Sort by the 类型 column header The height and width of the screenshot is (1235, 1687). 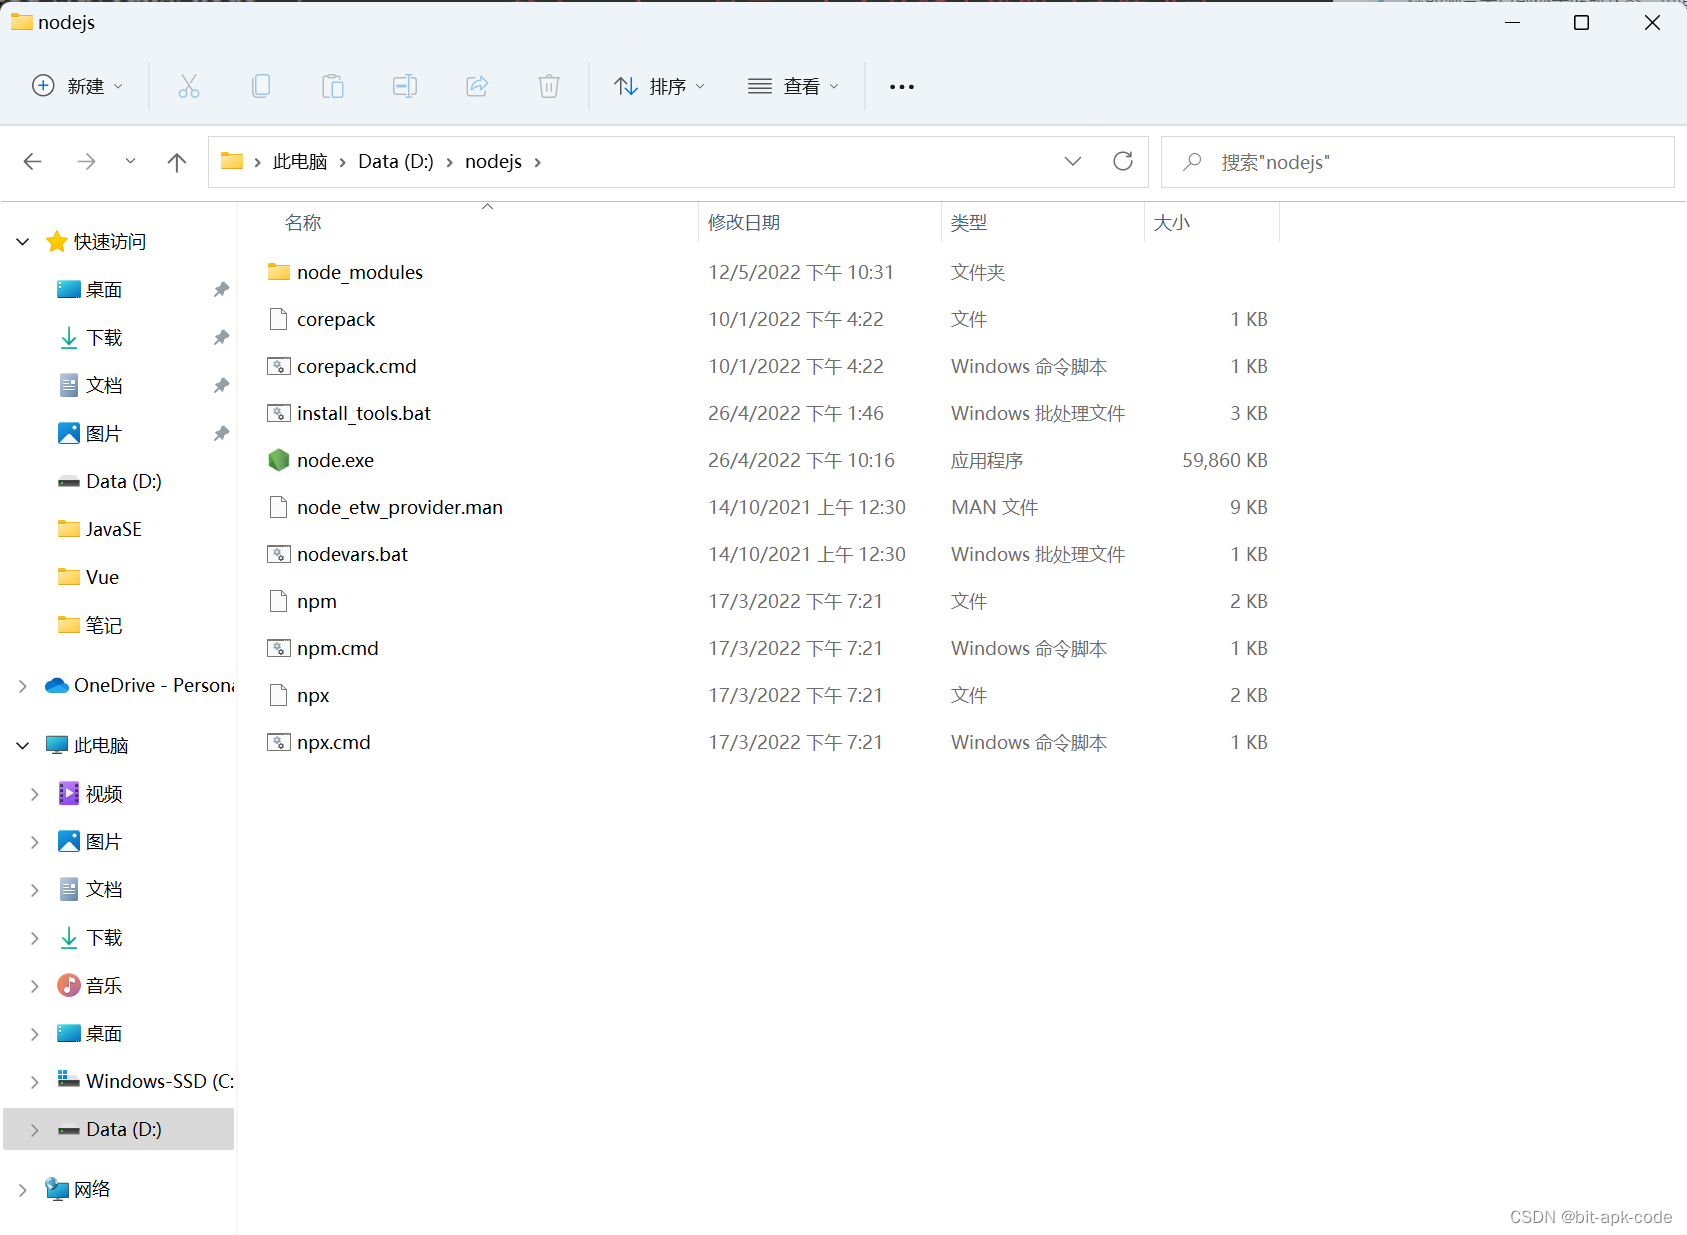click(x=969, y=222)
